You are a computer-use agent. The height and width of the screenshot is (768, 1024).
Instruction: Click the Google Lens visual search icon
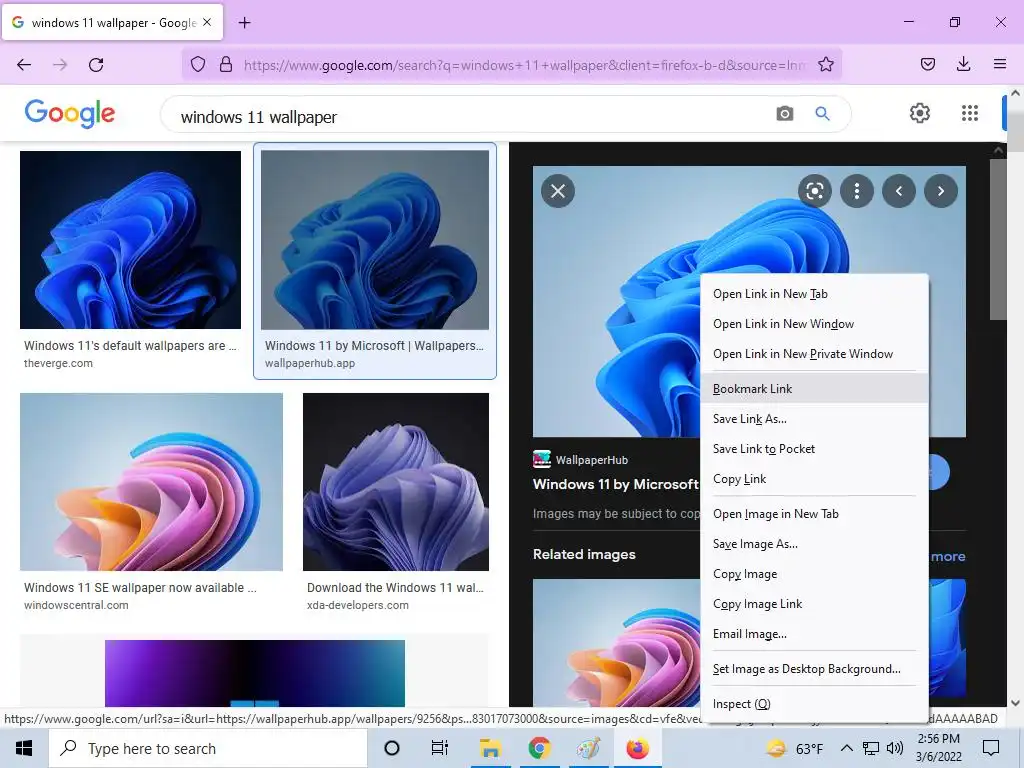coord(814,191)
